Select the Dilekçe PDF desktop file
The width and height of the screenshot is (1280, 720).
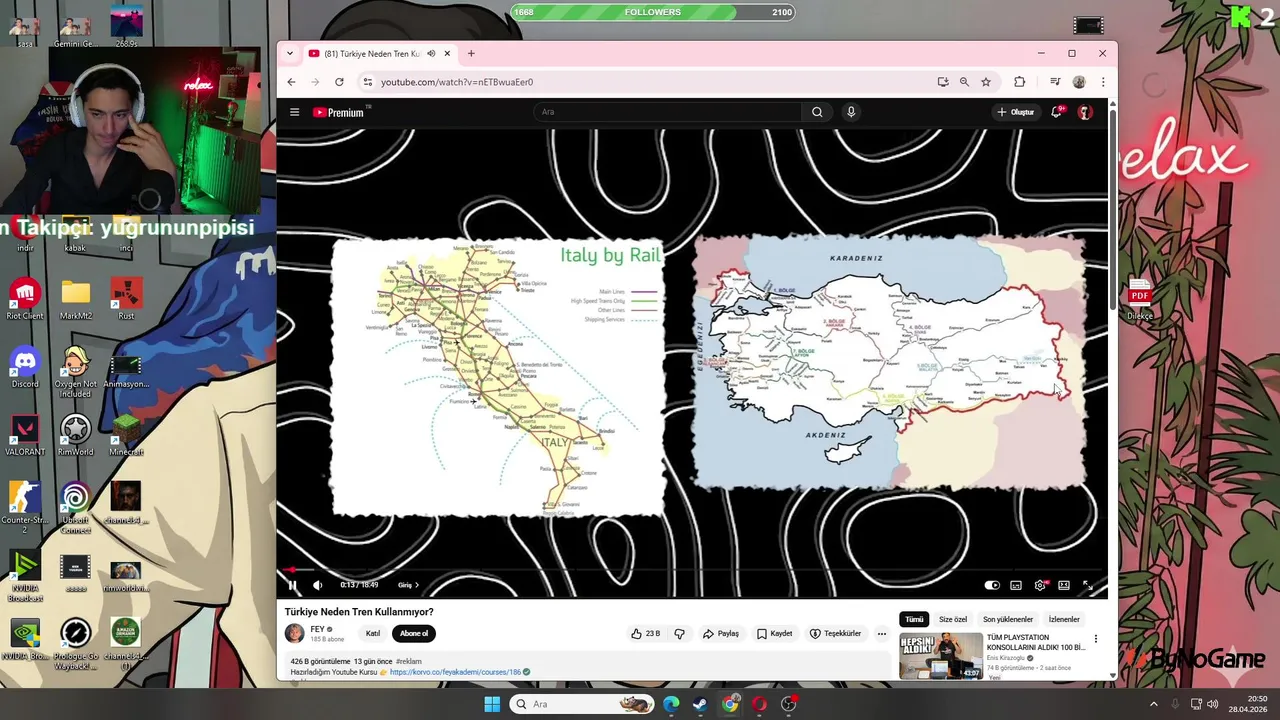click(1140, 299)
